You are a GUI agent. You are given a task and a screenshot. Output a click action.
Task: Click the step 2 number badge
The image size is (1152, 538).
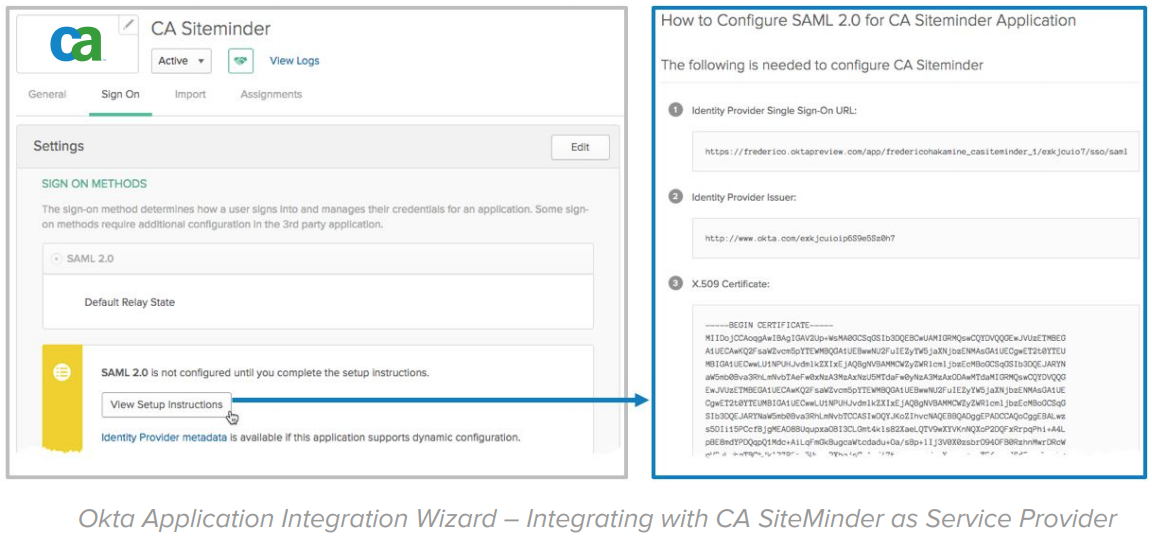(x=675, y=197)
